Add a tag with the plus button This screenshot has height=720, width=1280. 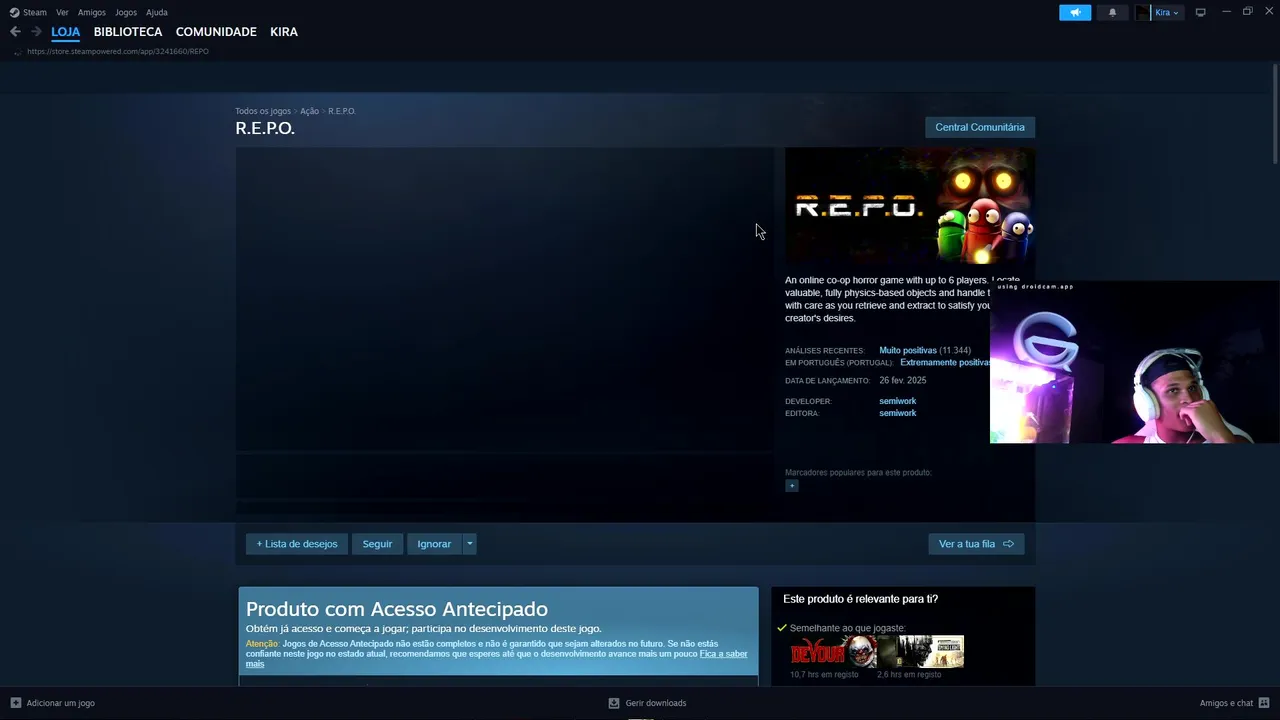pyautogui.click(x=792, y=486)
